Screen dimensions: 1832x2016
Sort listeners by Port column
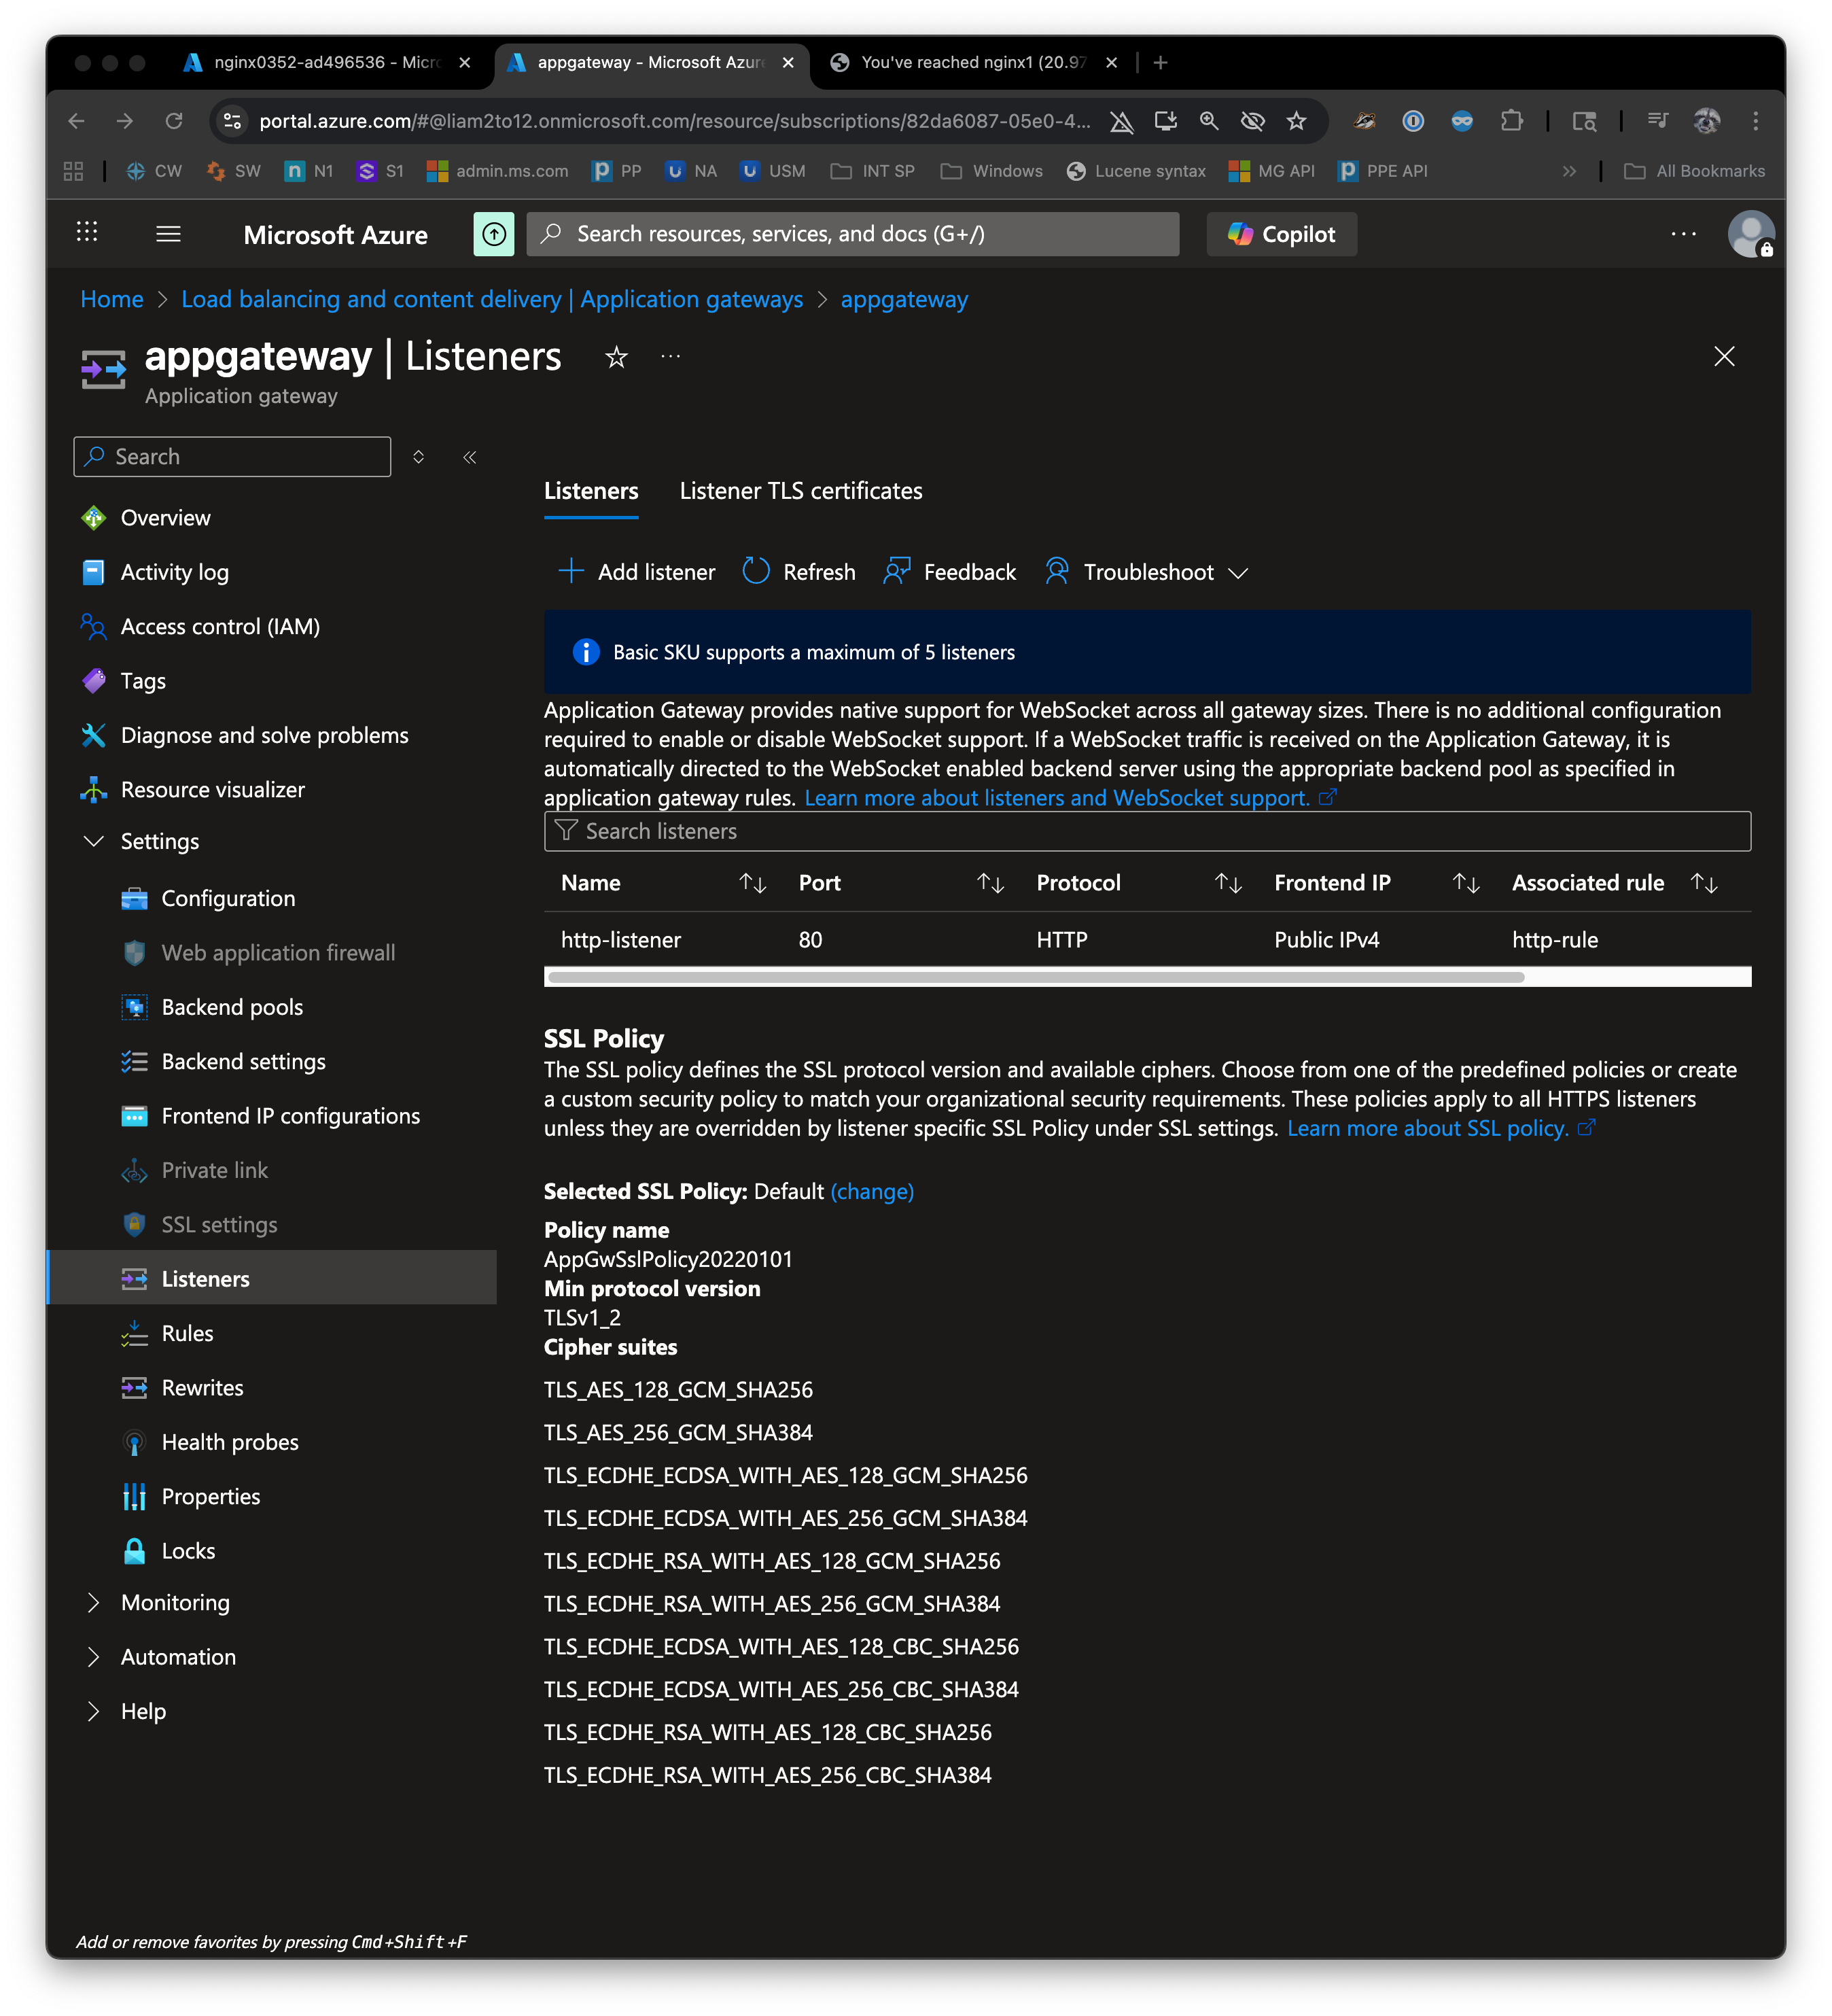tap(990, 883)
